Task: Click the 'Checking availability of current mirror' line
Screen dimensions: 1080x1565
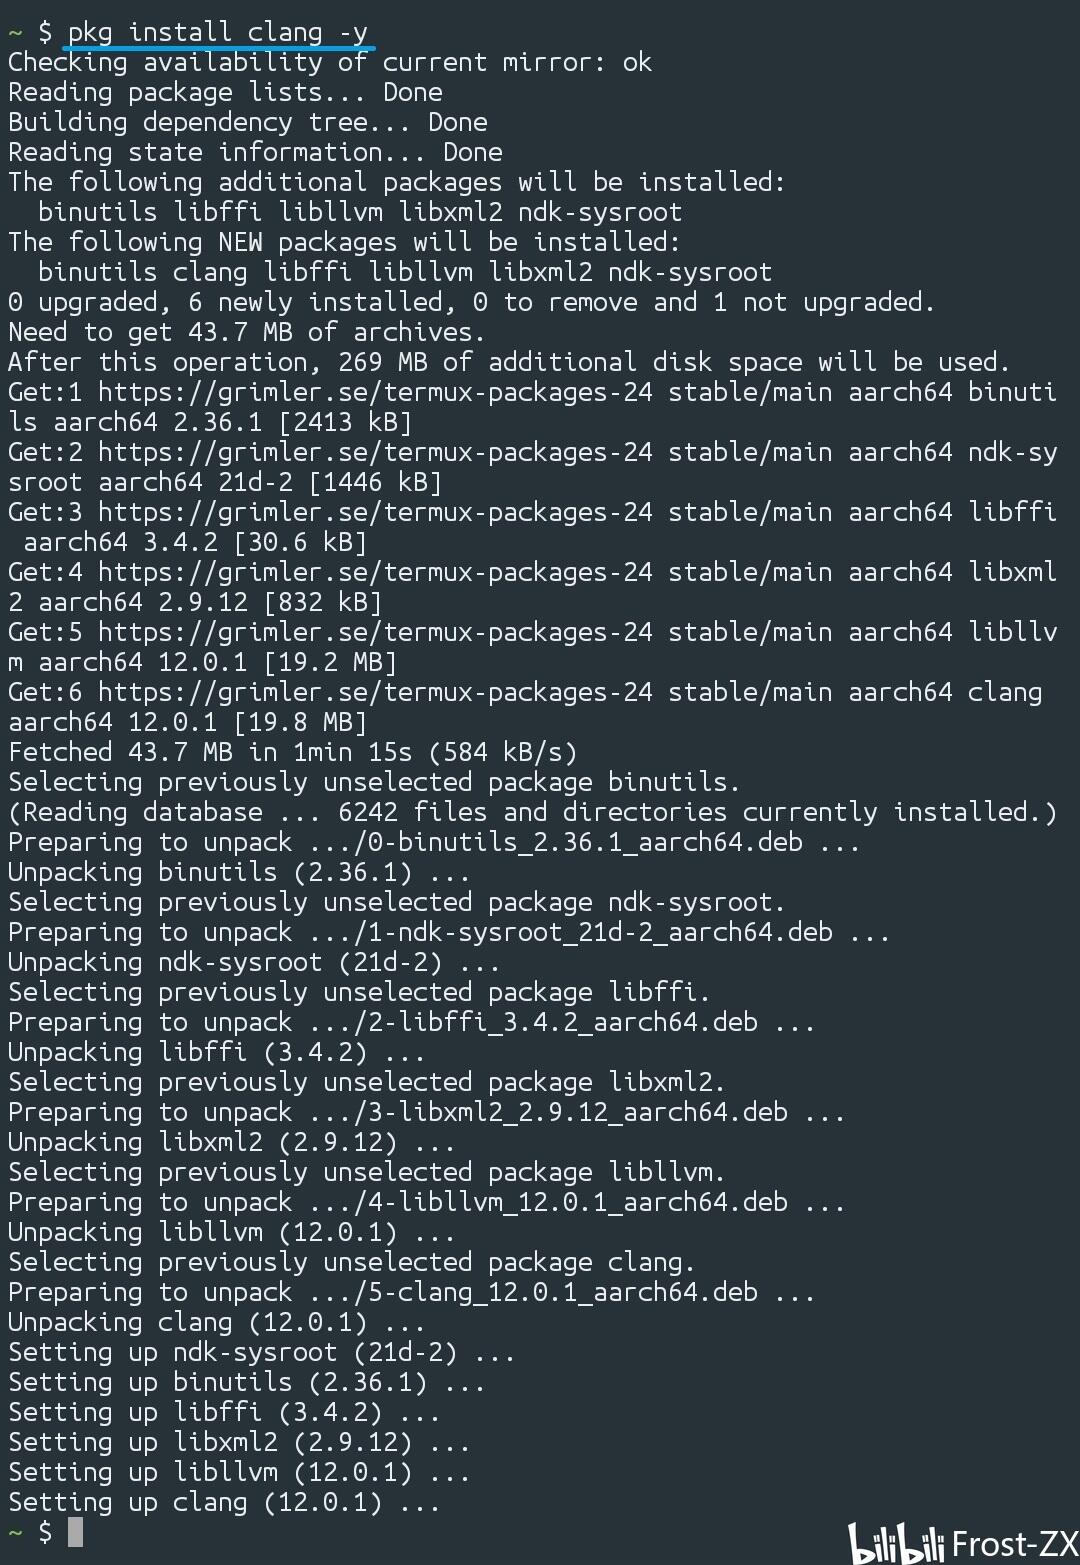Action: coord(329,62)
